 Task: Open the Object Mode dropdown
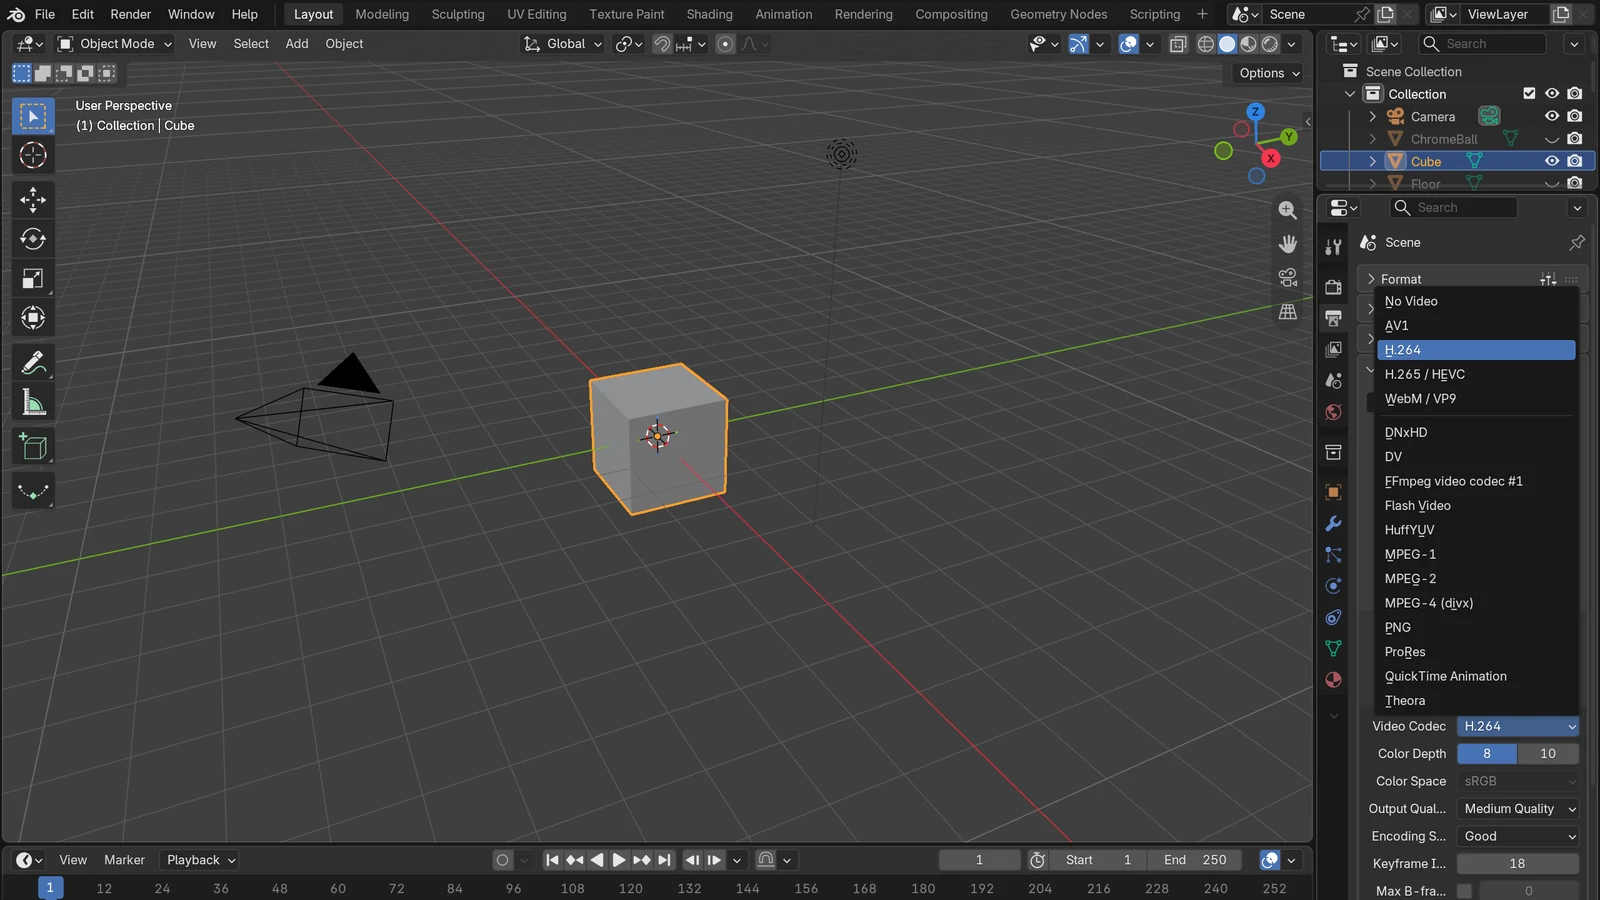coord(115,44)
